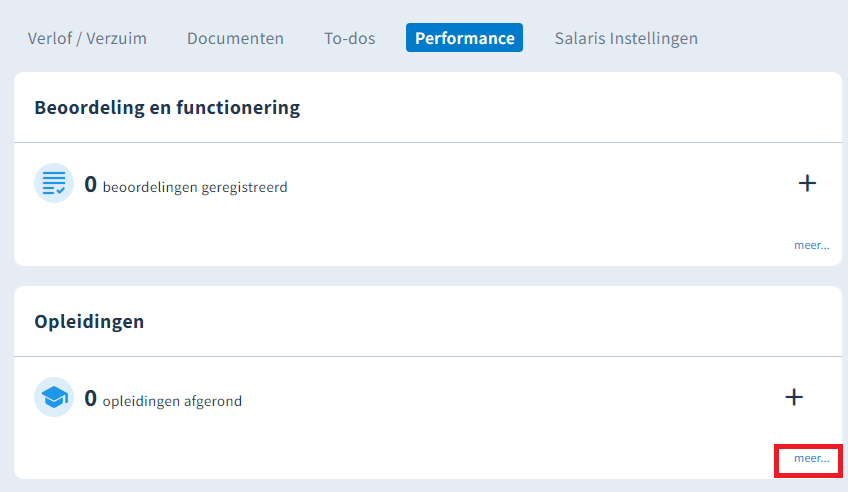Screen dimensions: 848x492
Task: Select the Performance tab
Action: [465, 38]
